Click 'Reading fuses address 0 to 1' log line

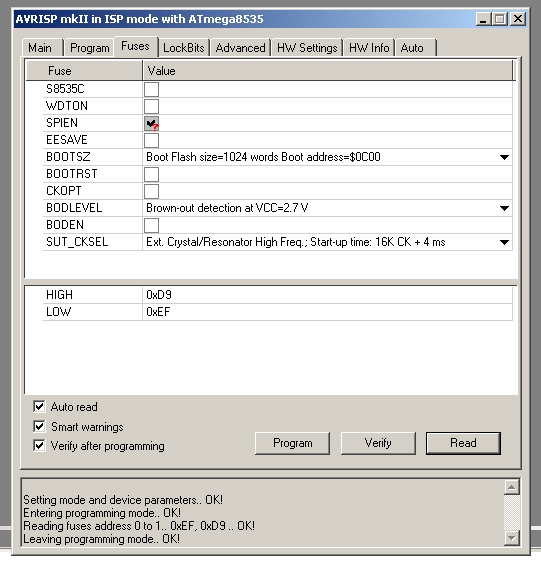(x=139, y=526)
